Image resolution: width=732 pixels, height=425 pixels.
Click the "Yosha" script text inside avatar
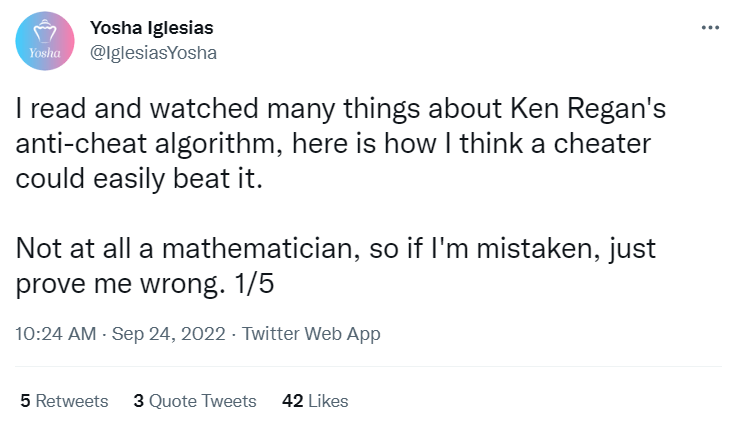[x=45, y=53]
